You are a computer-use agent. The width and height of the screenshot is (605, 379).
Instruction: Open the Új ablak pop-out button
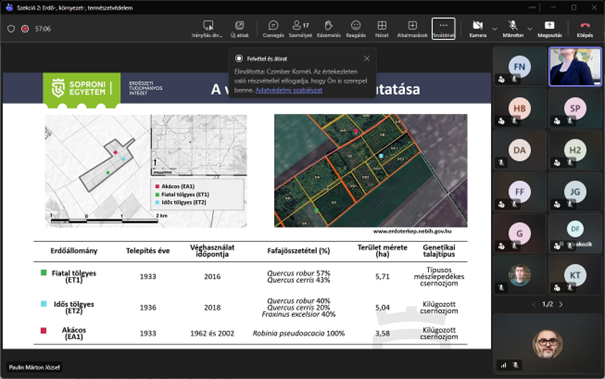239,29
